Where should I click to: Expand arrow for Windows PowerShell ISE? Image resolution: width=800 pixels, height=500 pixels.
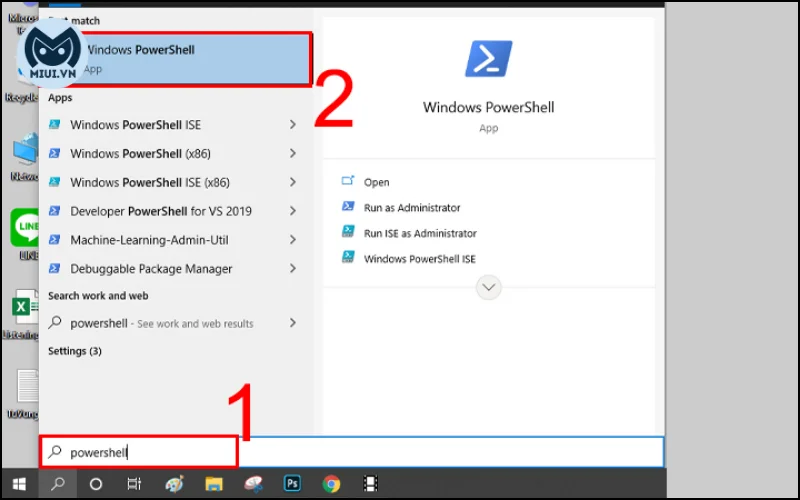pos(293,124)
